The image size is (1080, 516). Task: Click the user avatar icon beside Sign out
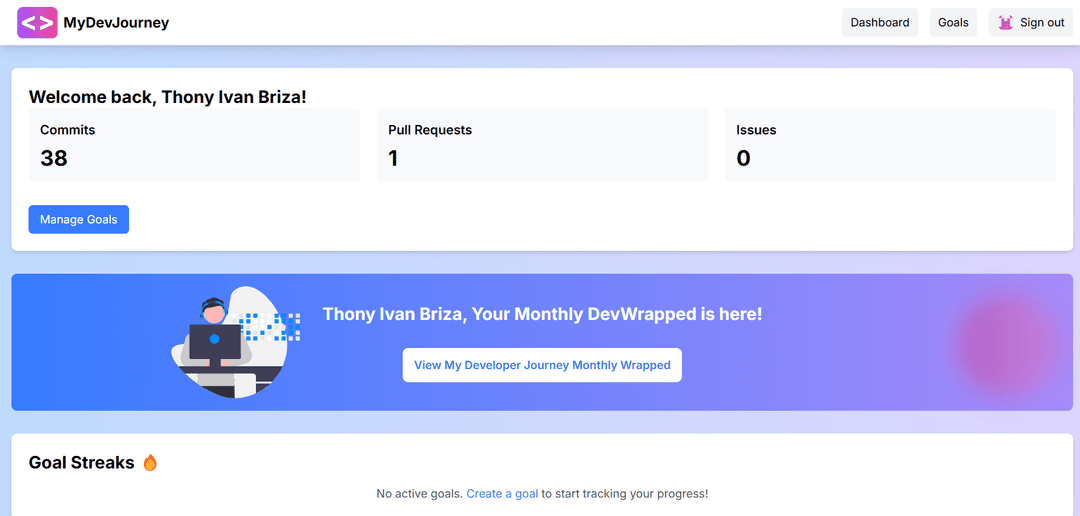(x=1006, y=23)
